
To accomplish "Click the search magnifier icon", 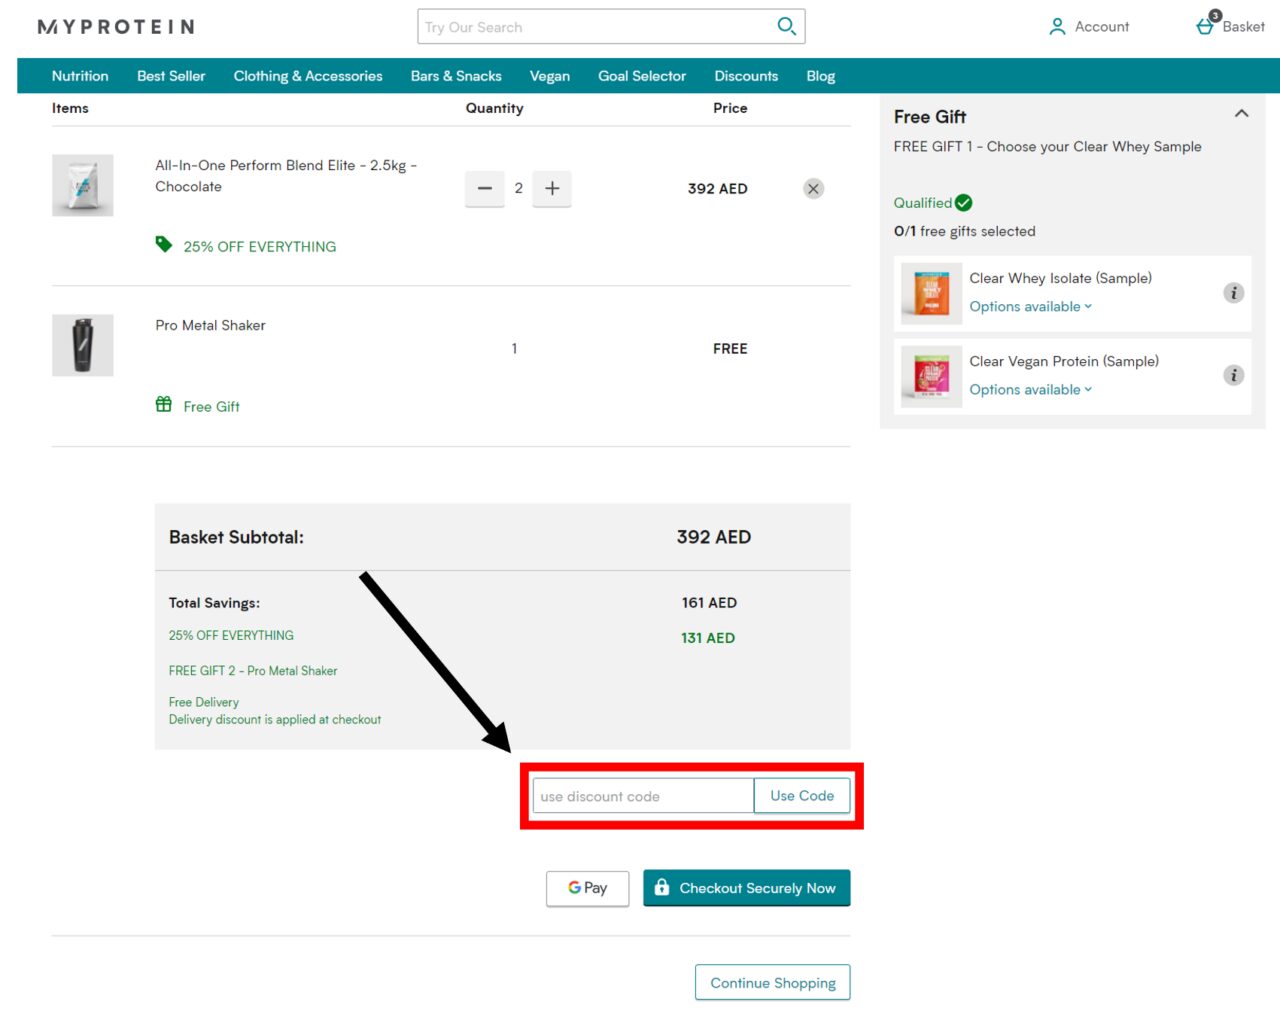I will (787, 26).
